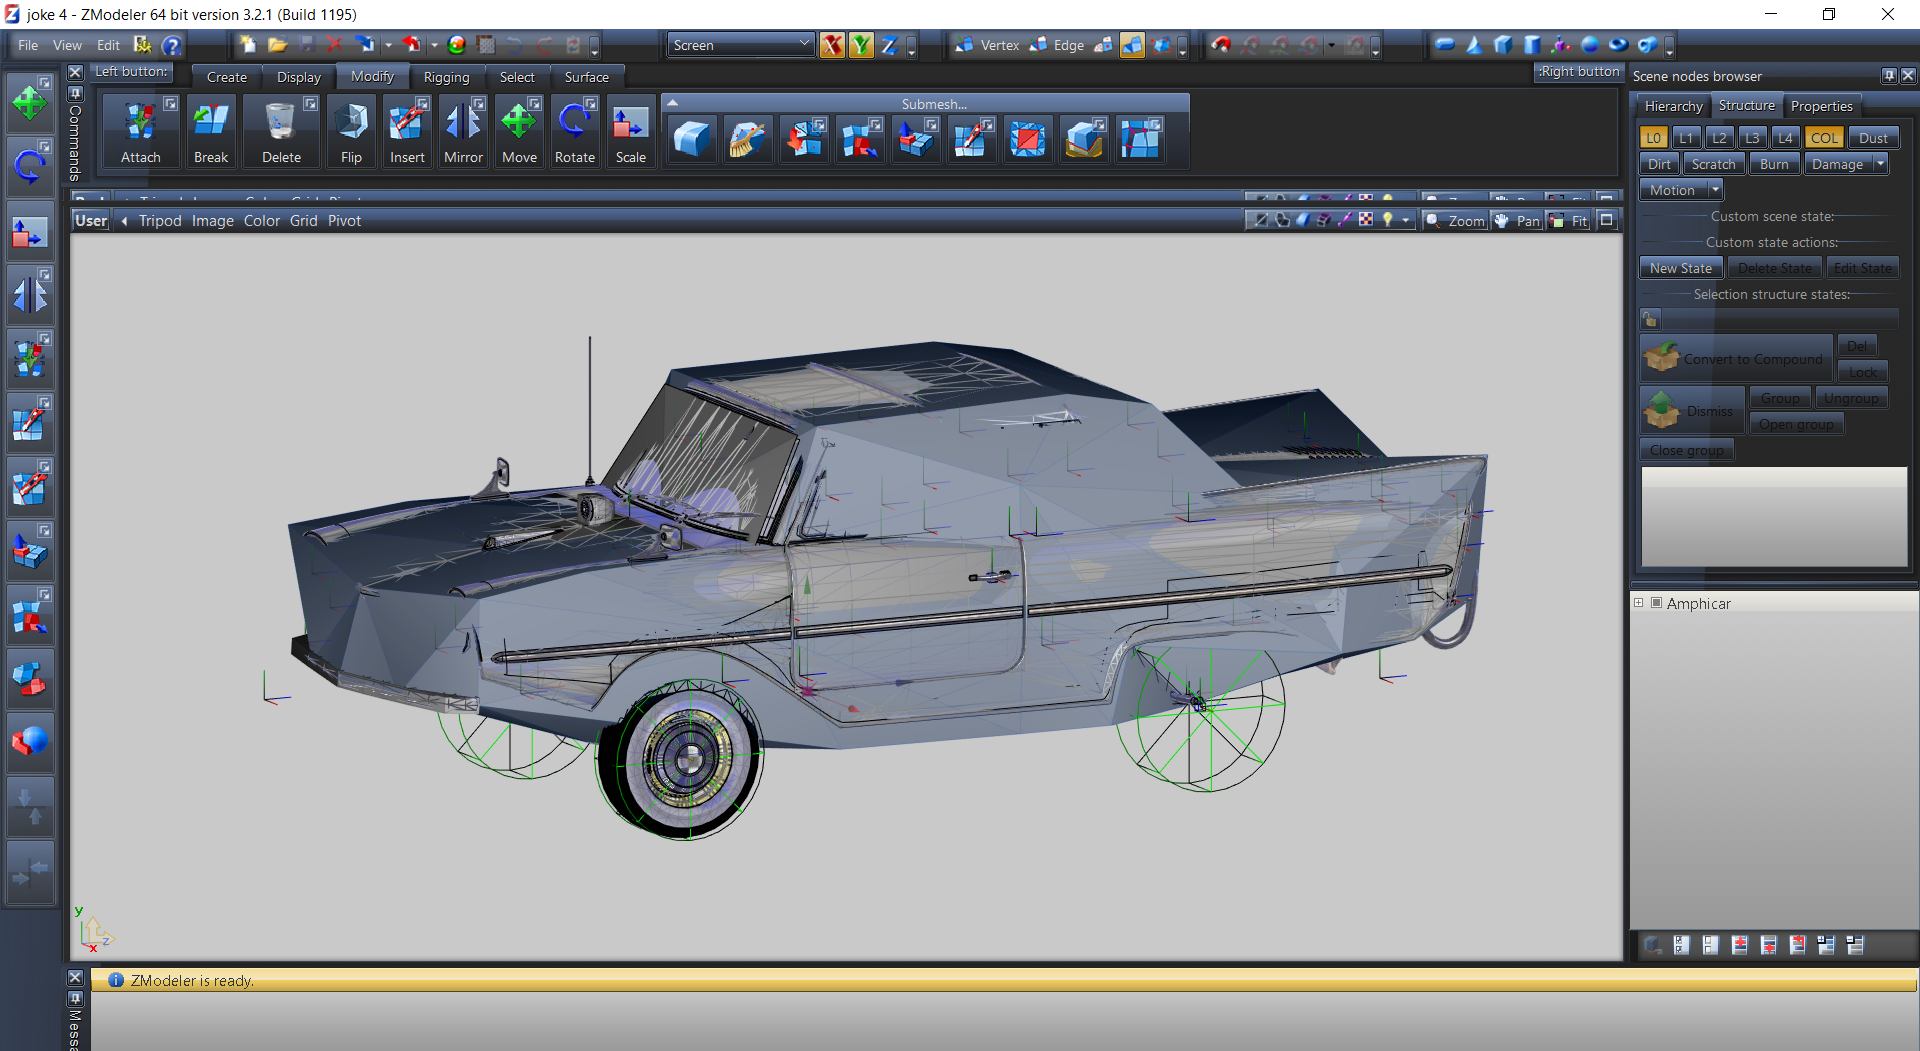The width and height of the screenshot is (1920, 1051).
Task: Select the COL level button
Action: click(x=1824, y=138)
